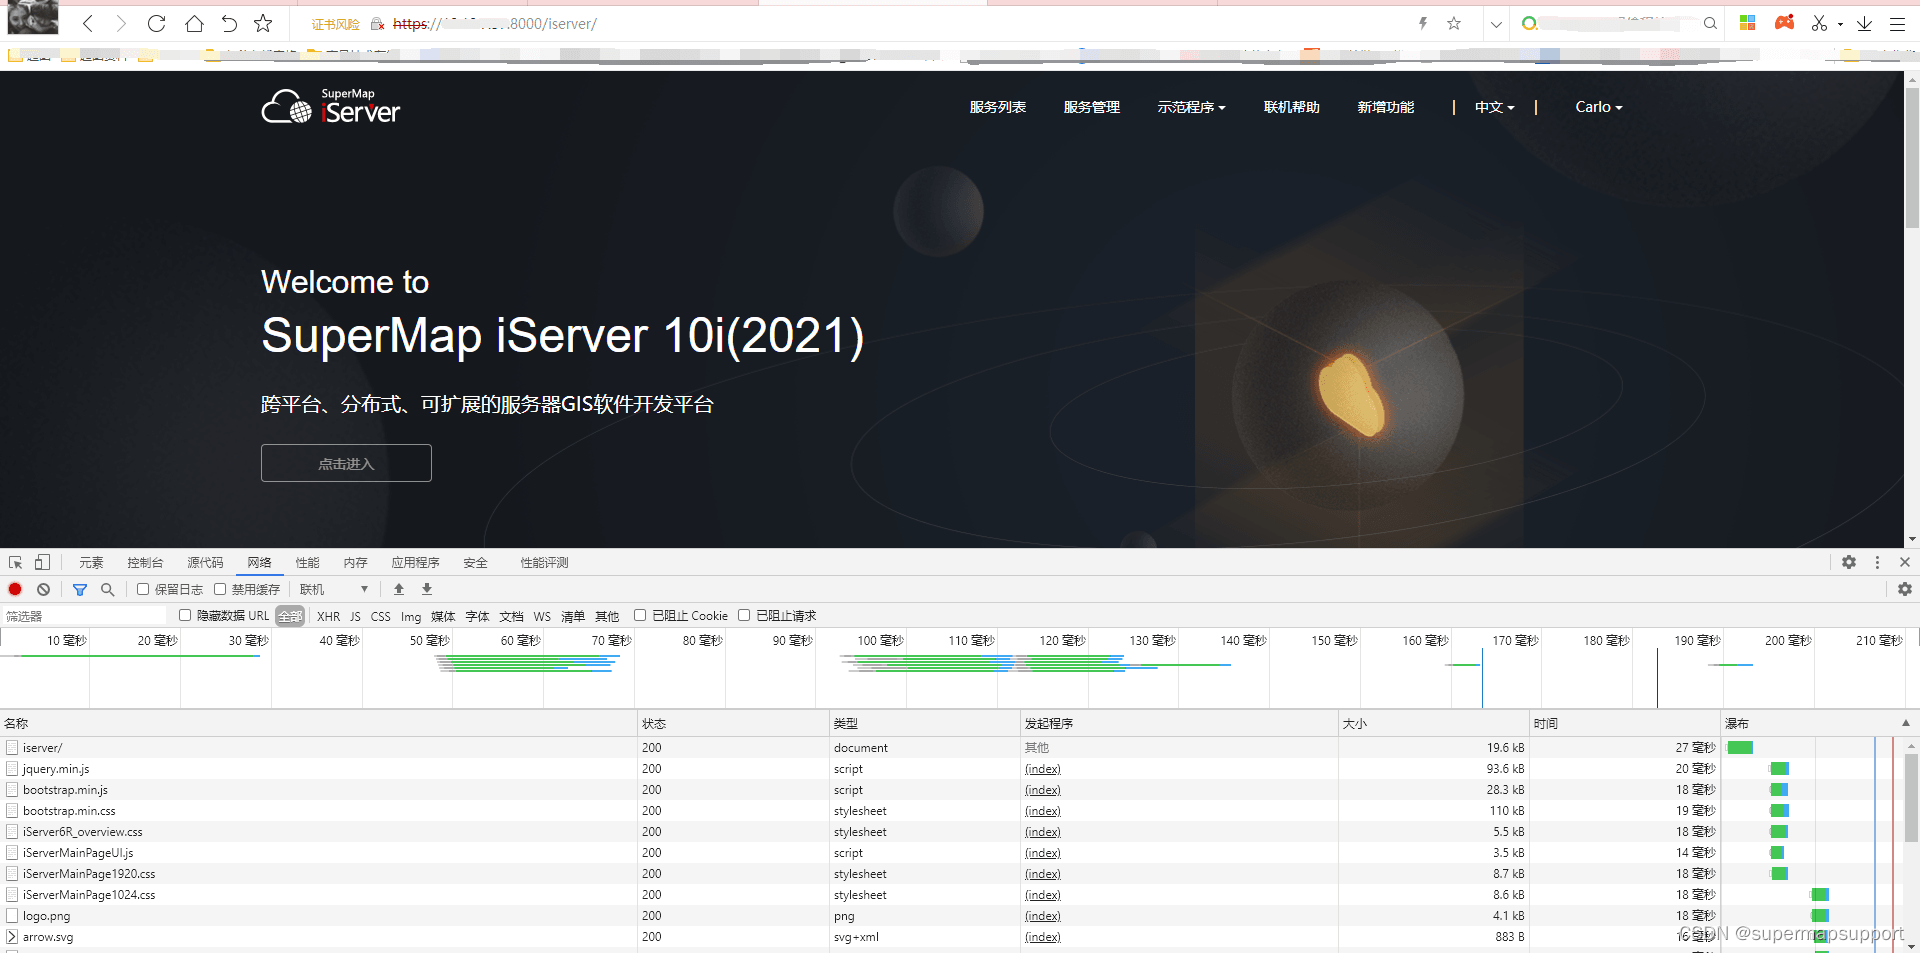Check 隐藏数据 URL option

185,616
